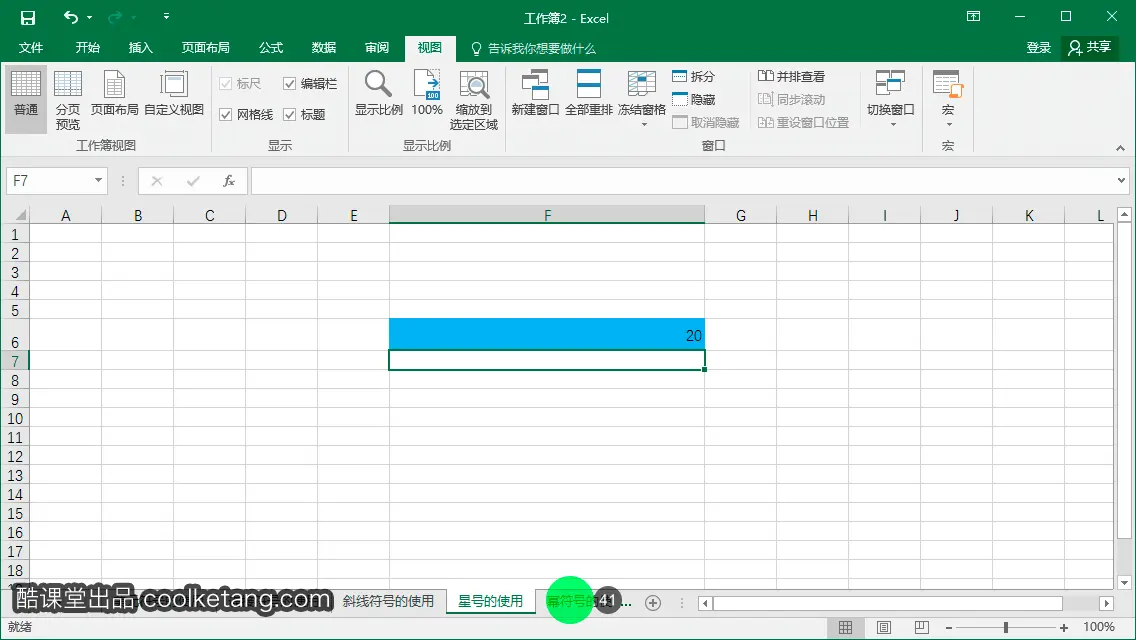Toggle the Headings (标题) checkbox

click(289, 115)
